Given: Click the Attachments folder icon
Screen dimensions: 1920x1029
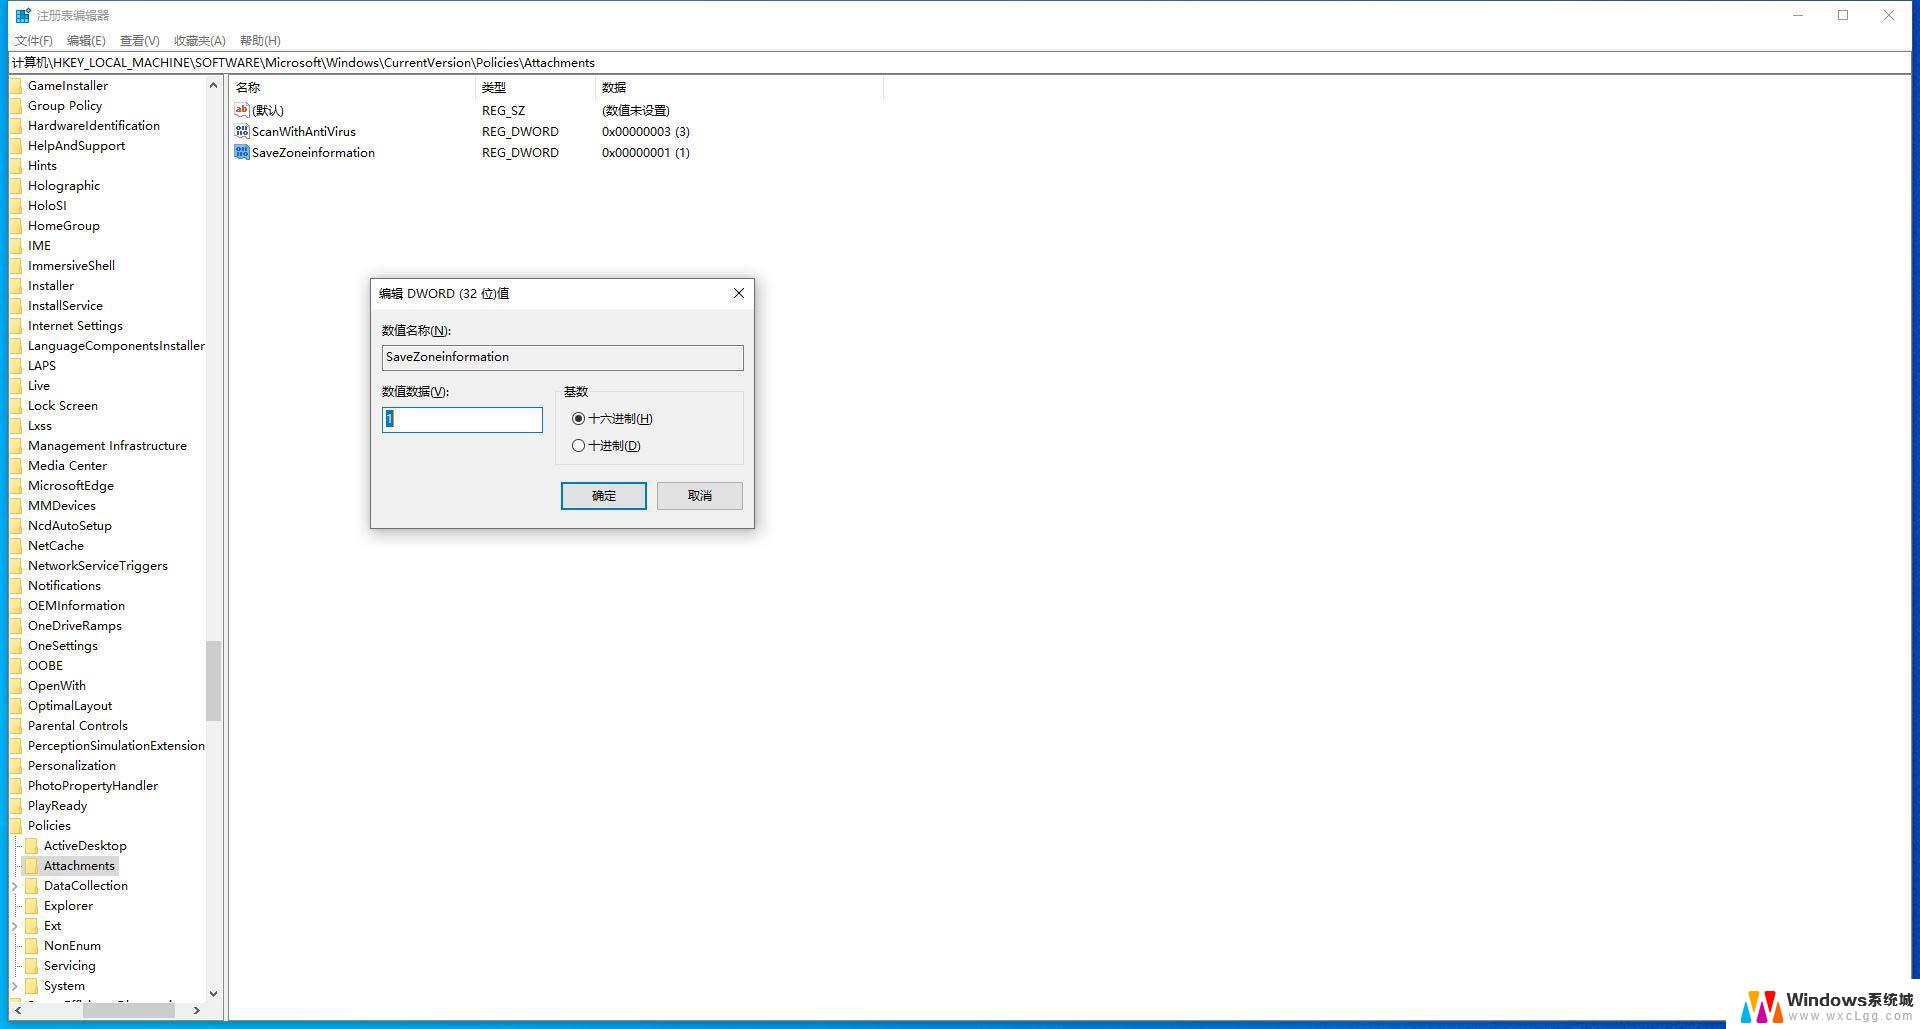Looking at the screenshot, I should (31, 866).
